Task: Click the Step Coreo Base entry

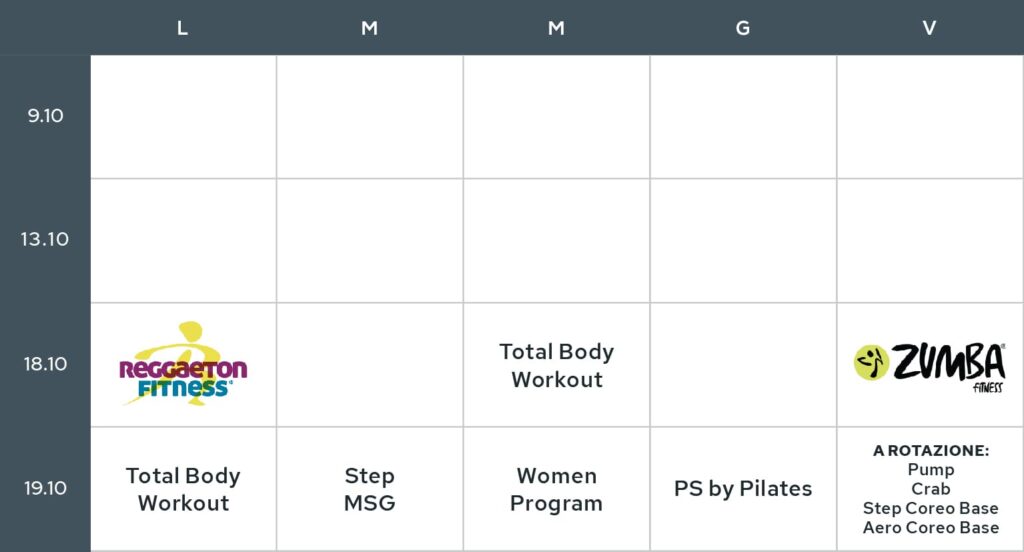Action: pyautogui.click(x=931, y=508)
